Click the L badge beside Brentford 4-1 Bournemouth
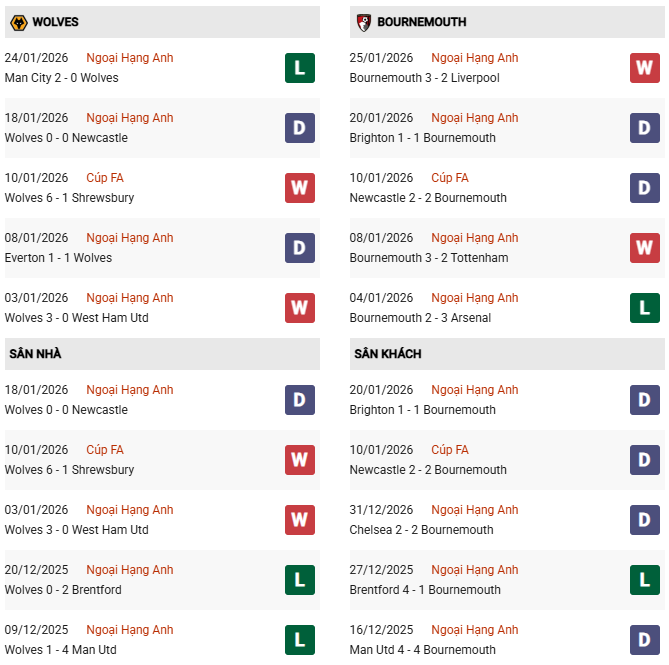 644,580
